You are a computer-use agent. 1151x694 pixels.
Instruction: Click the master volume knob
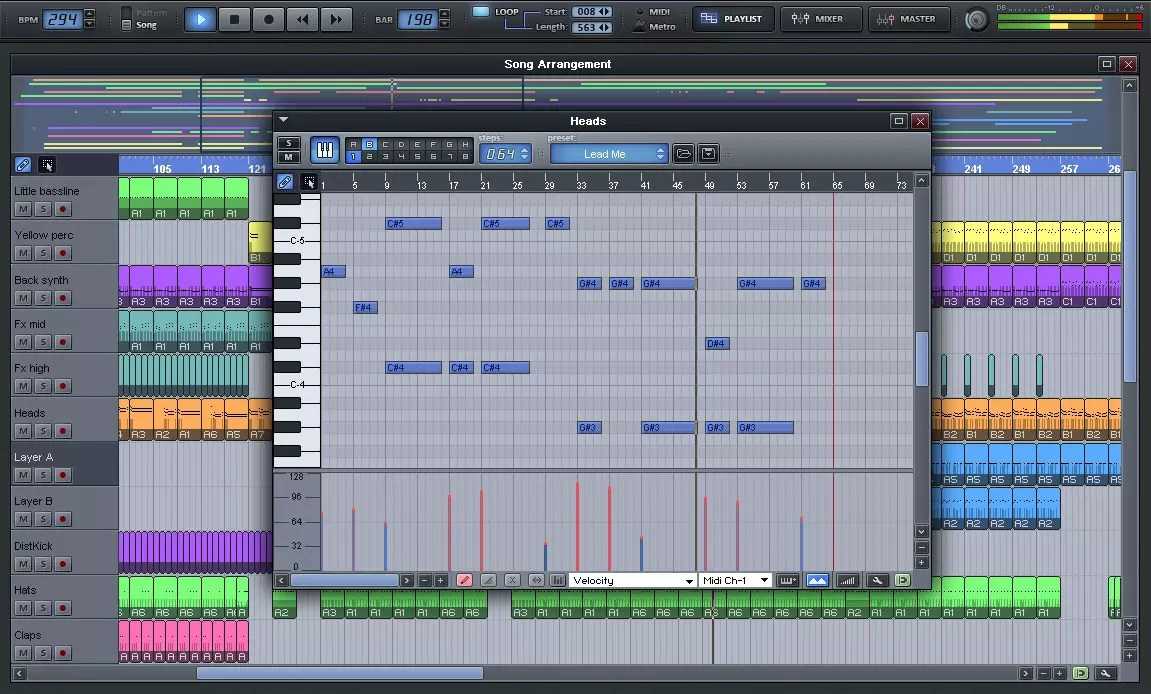click(975, 19)
